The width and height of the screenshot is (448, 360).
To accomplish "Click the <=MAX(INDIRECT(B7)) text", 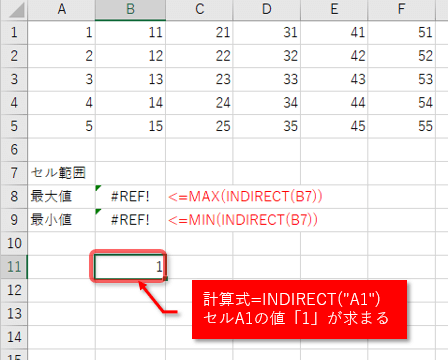I will pos(245,196).
